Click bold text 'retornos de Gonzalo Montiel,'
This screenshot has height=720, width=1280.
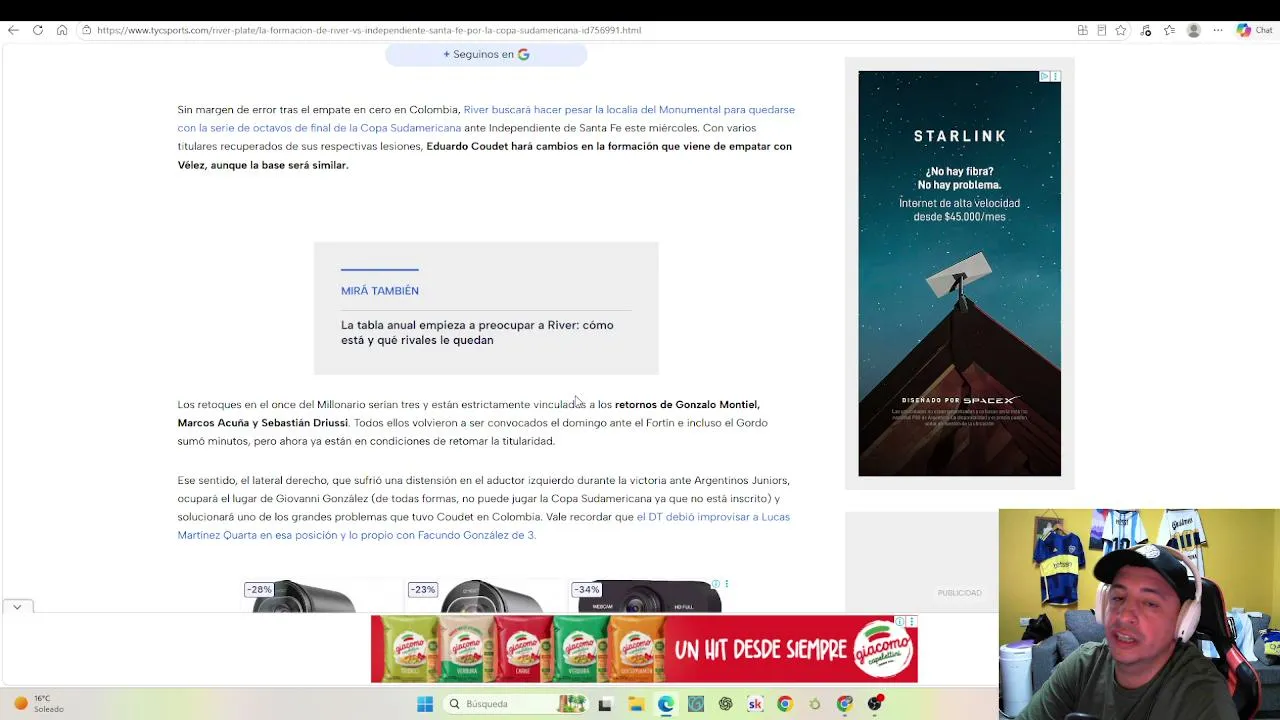click(x=687, y=404)
